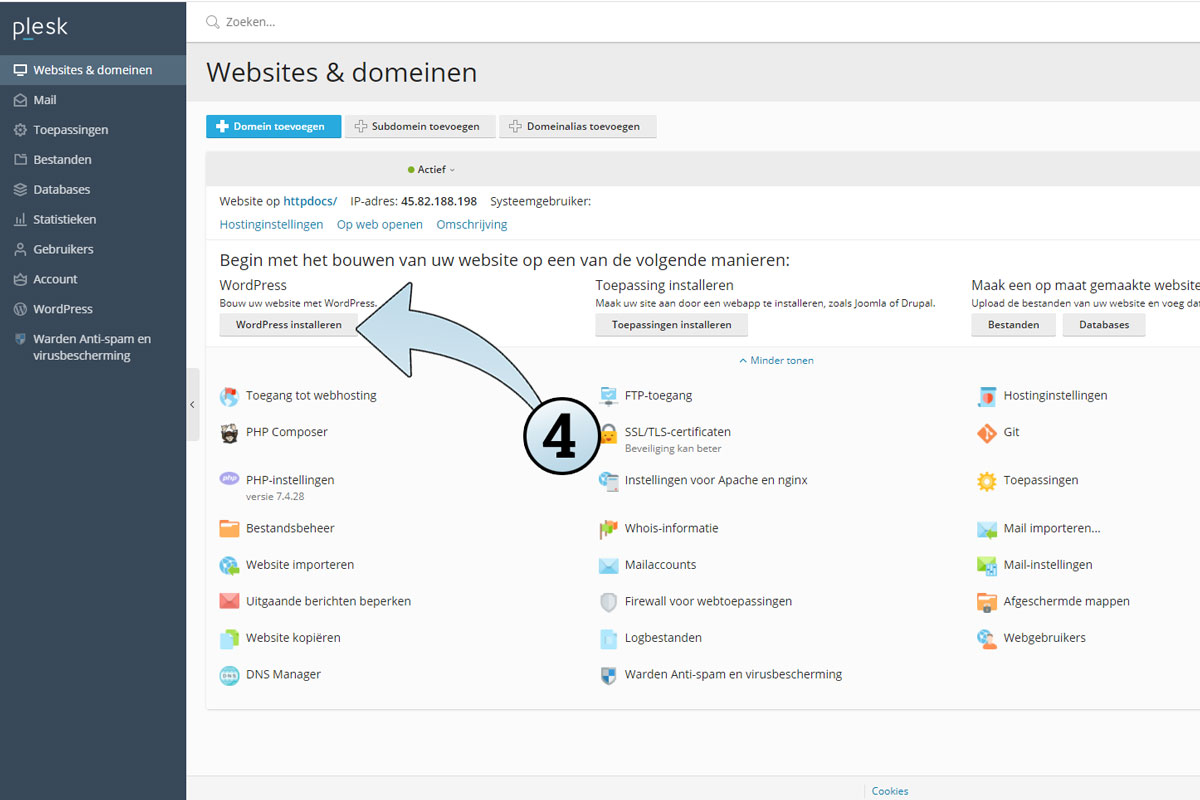Viewport: 1200px width, 800px height.
Task: Select Statistieken in the sidebar
Action: click(64, 219)
